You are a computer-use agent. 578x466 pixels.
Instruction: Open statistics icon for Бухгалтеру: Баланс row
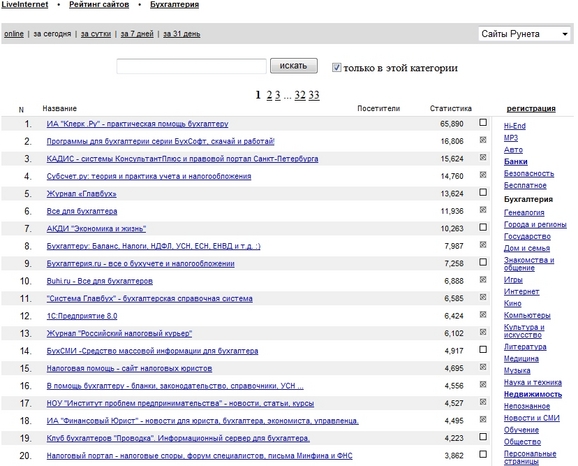point(483,245)
